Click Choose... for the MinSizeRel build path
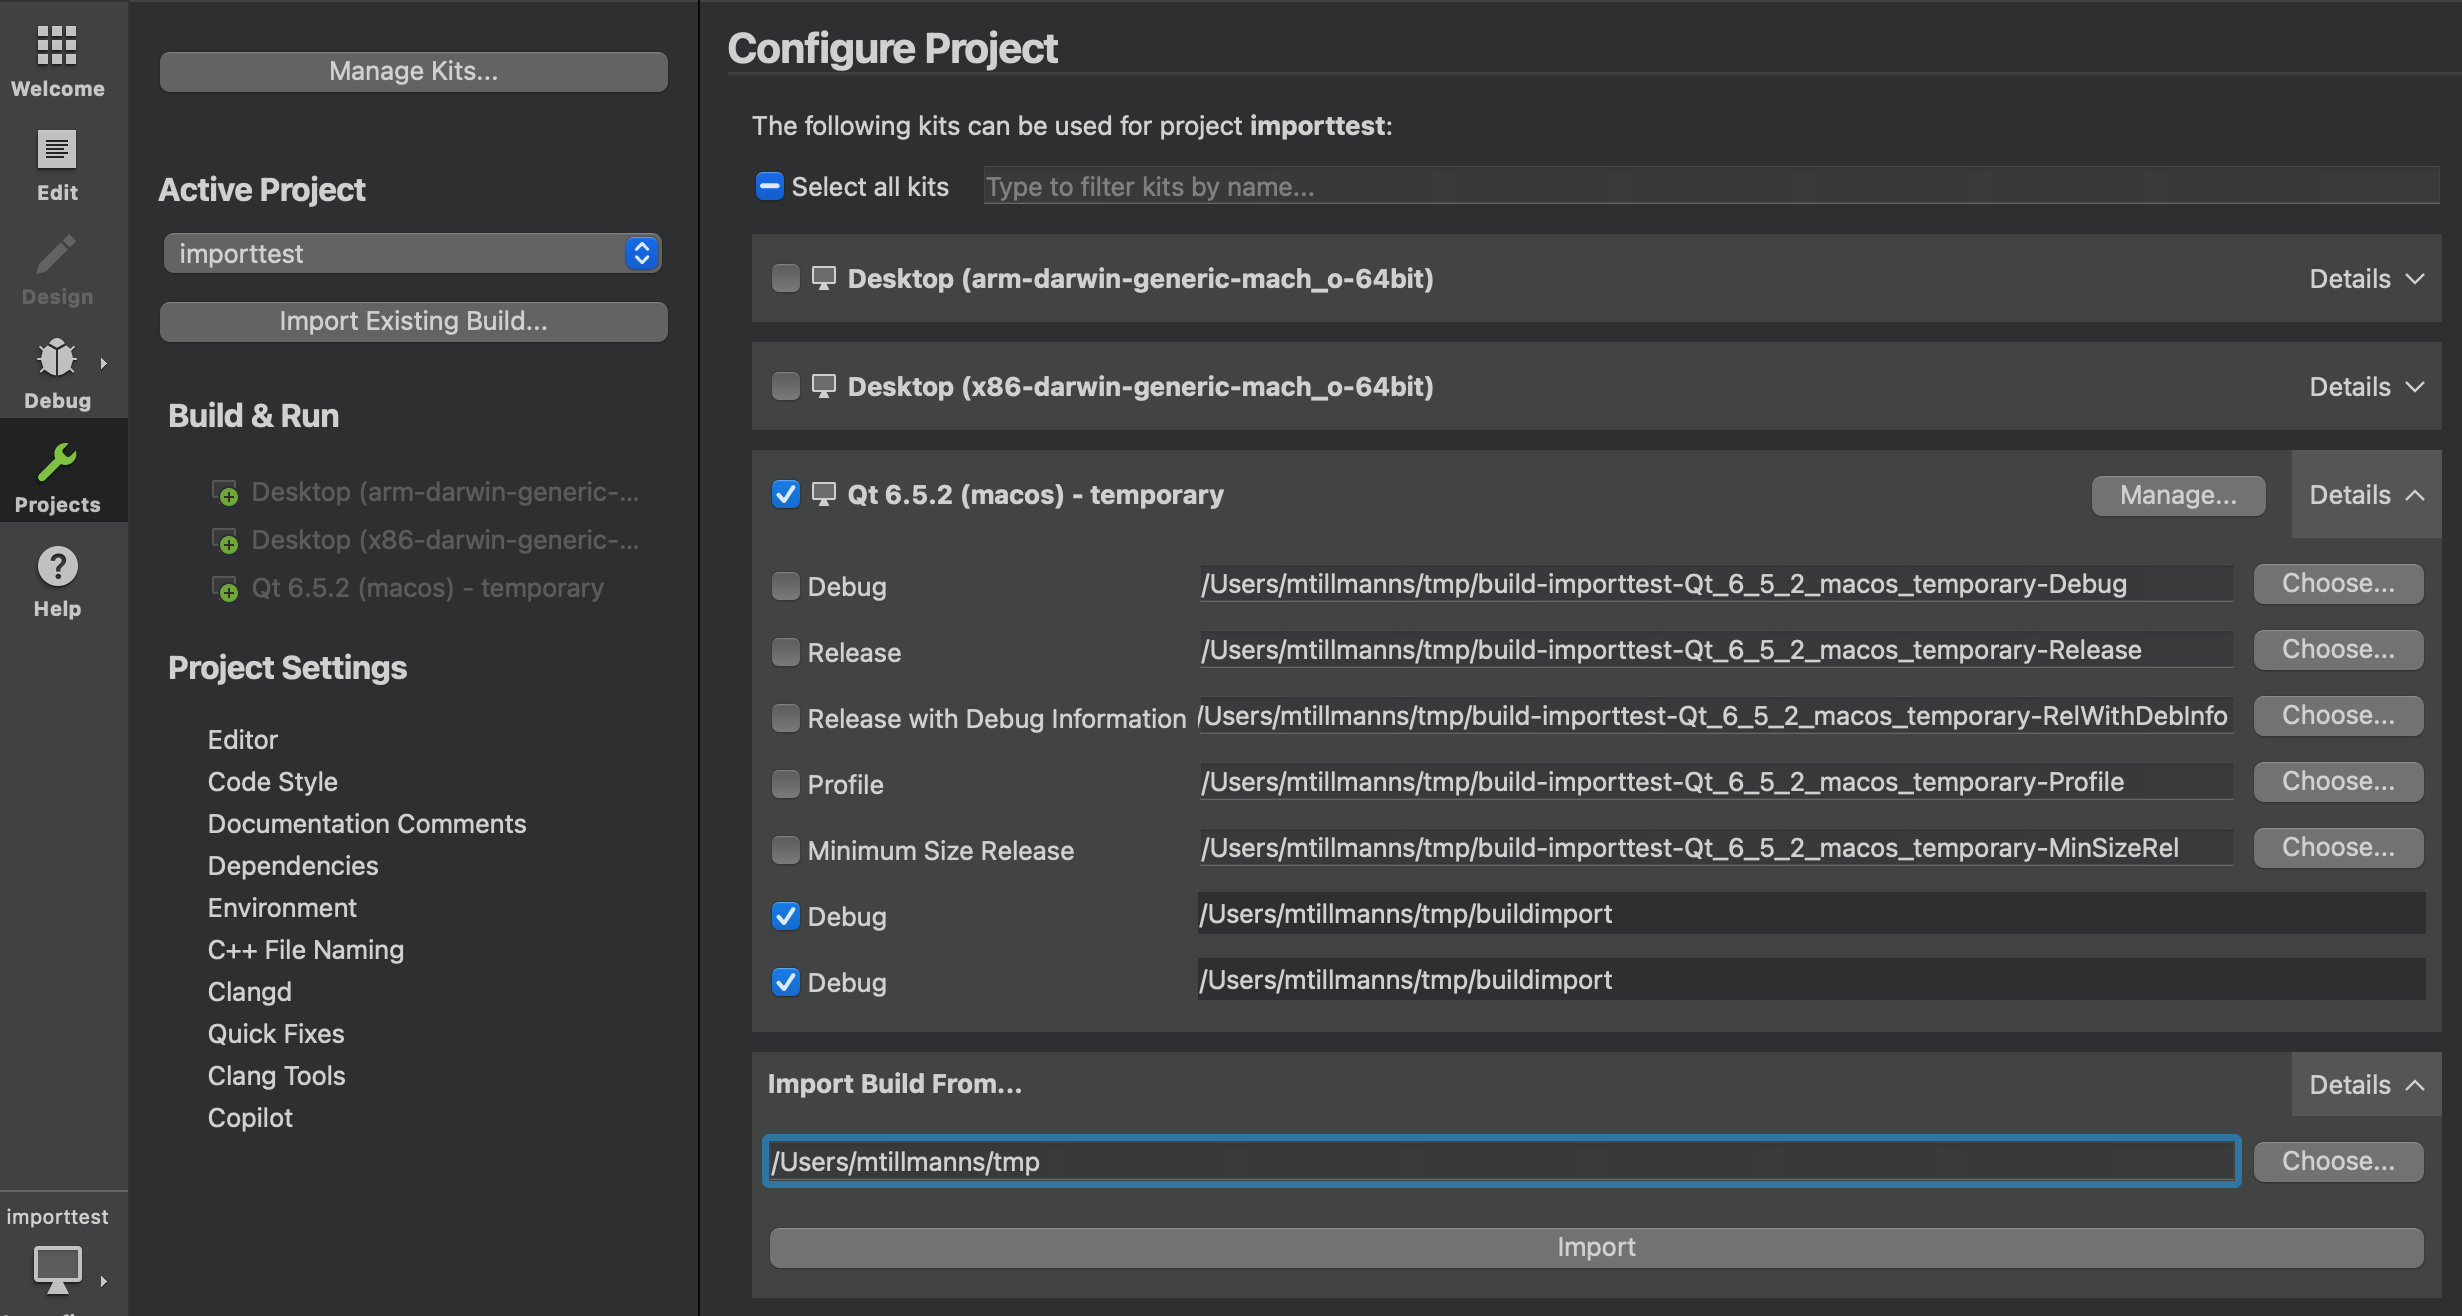This screenshot has height=1316, width=2462. coord(2338,847)
